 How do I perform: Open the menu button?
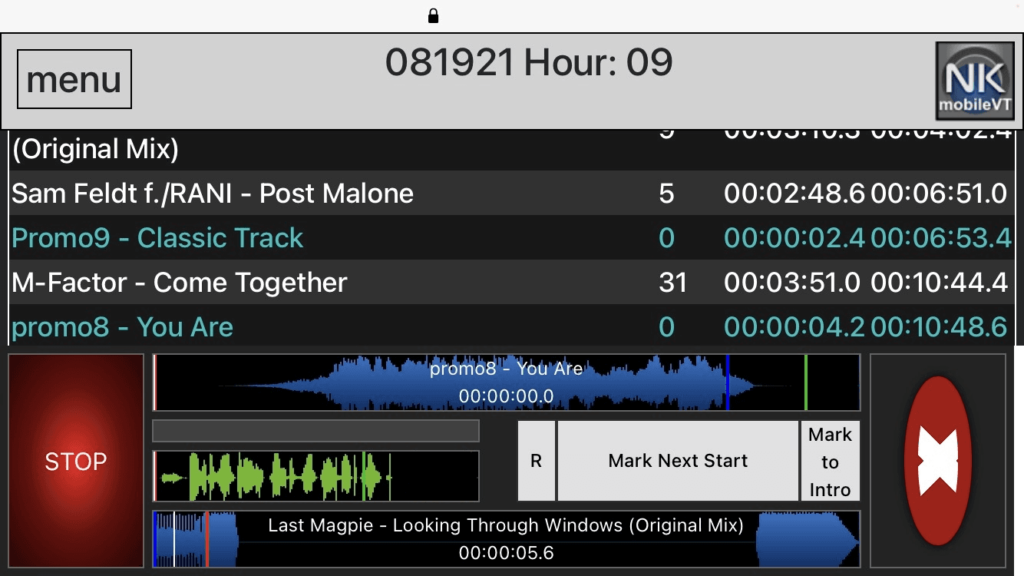coord(74,79)
